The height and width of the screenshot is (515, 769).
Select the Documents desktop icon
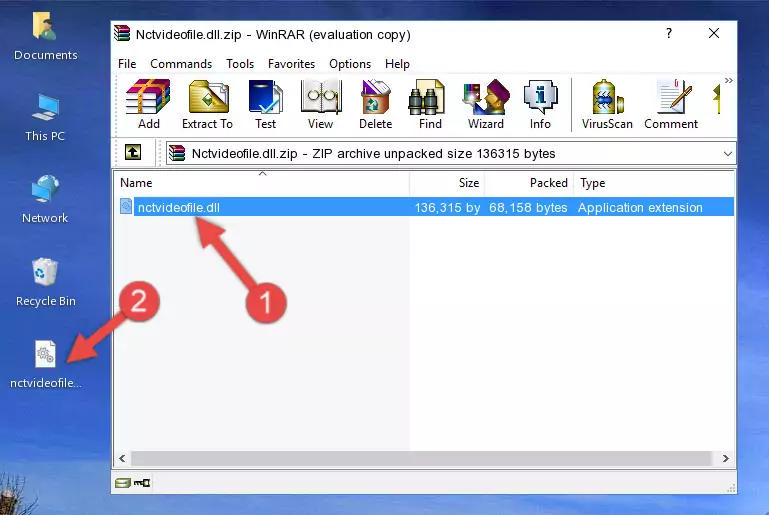(x=46, y=37)
